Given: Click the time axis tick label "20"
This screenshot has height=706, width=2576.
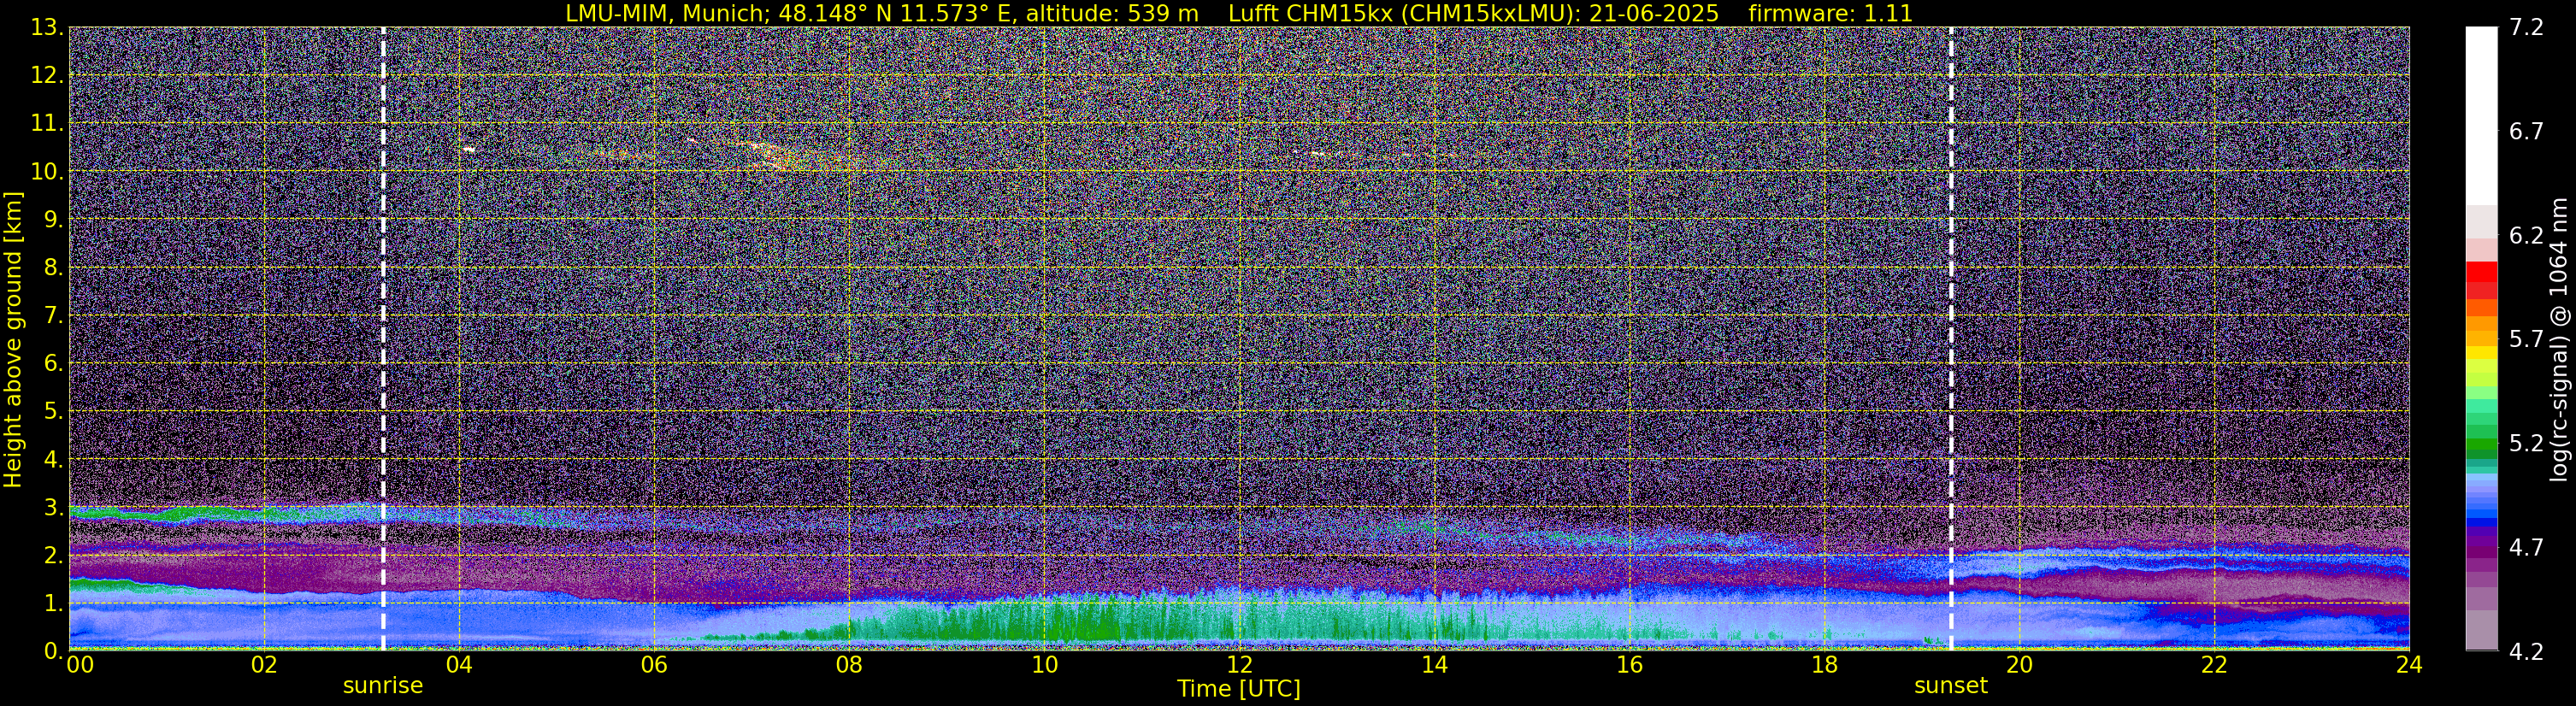Looking at the screenshot, I should 2019,665.
